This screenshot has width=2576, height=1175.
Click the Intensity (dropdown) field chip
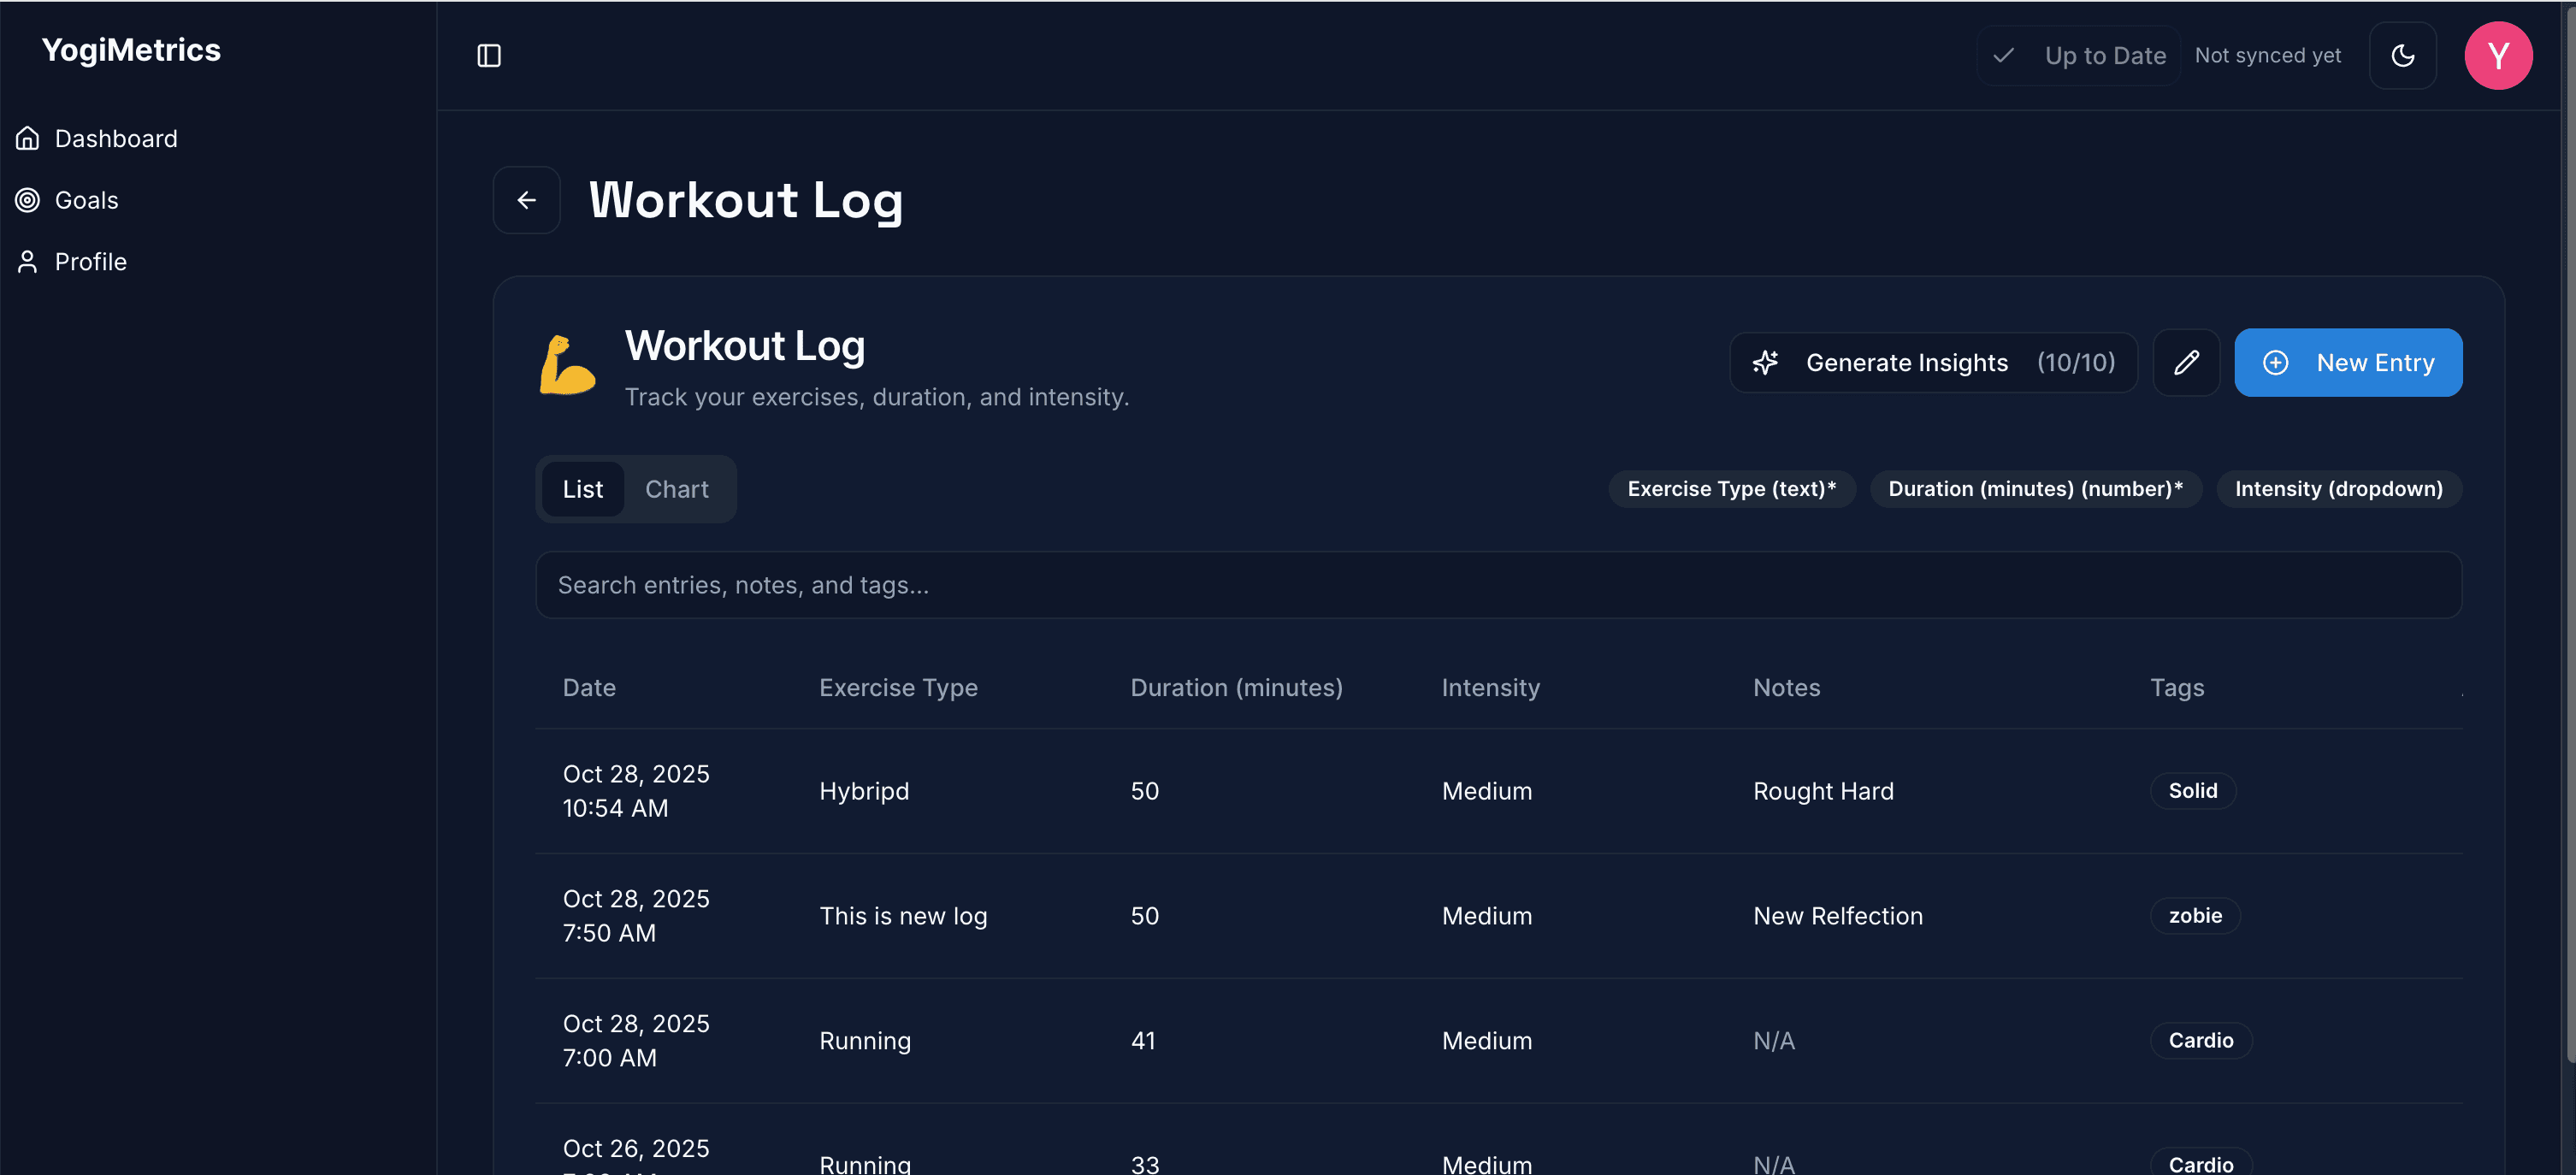[x=2338, y=489]
